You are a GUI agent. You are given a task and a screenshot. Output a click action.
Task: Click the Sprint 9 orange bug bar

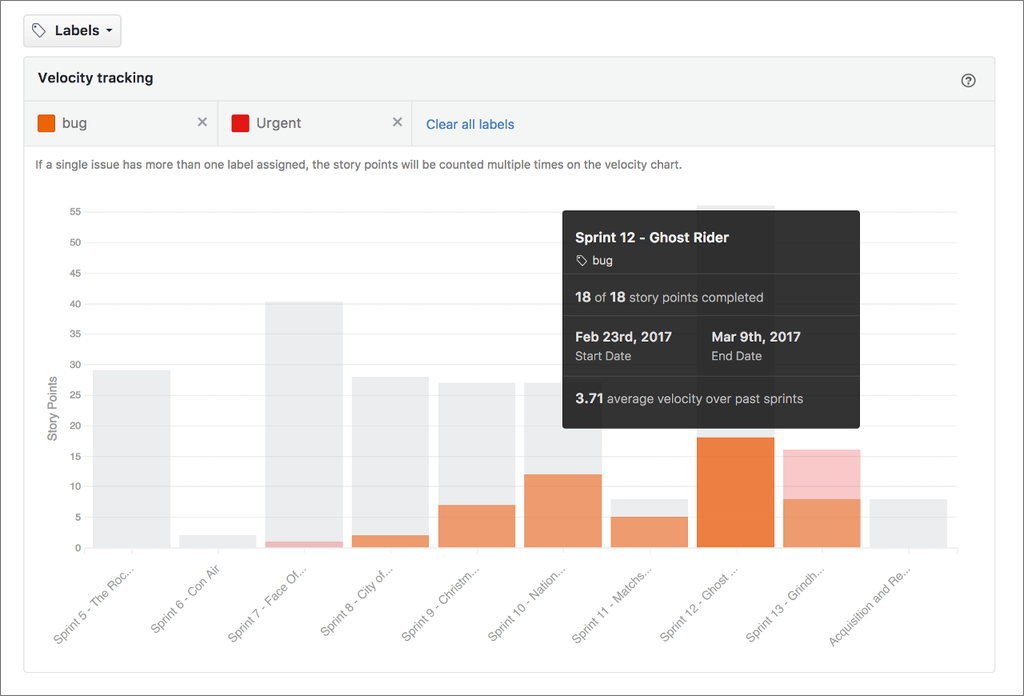(477, 526)
